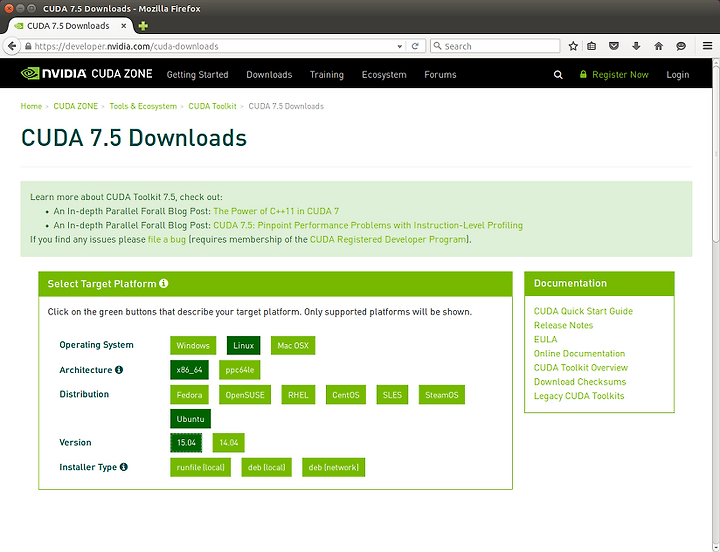Open CUDA Registered Developer Program link
Viewport: 720px width, 552px height.
coord(388,240)
